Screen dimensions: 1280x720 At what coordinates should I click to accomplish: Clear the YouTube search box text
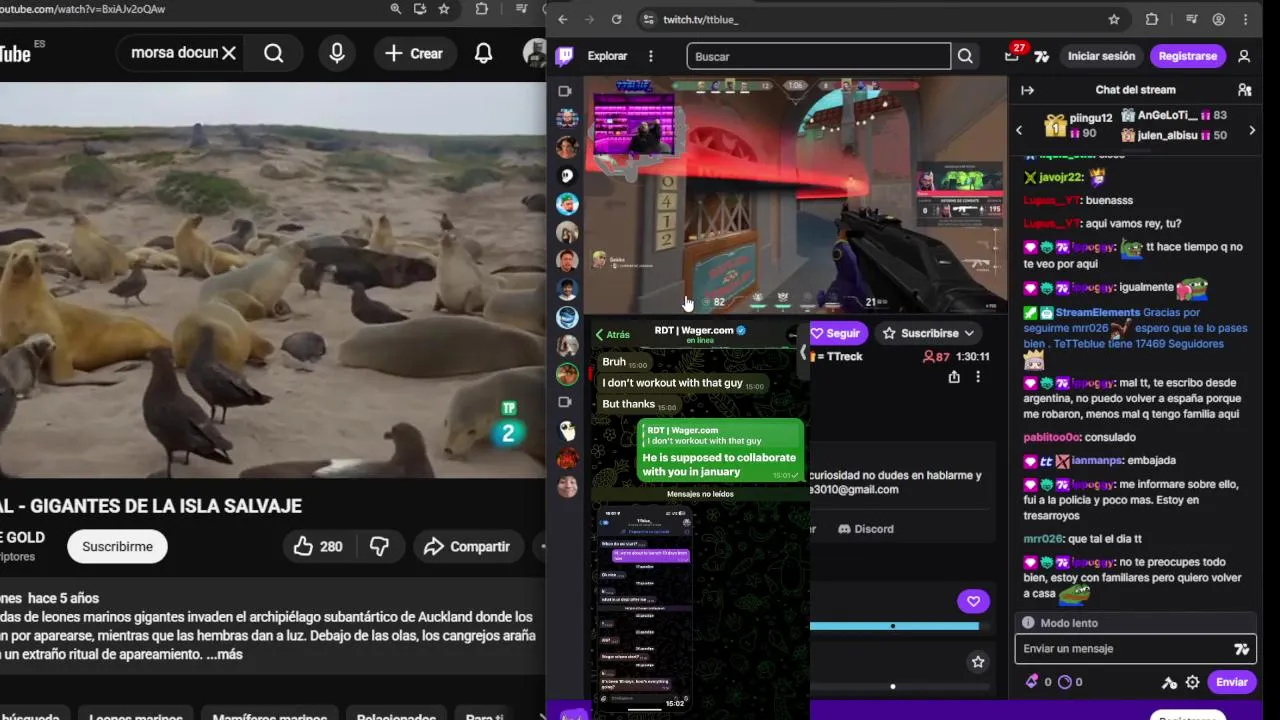pos(229,53)
